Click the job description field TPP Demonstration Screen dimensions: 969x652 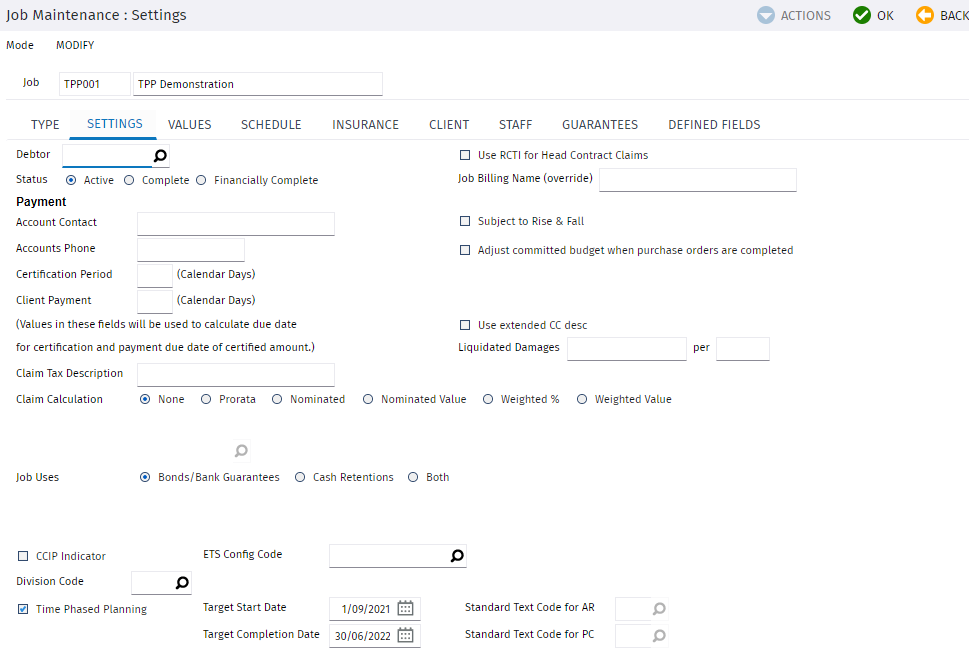click(258, 84)
